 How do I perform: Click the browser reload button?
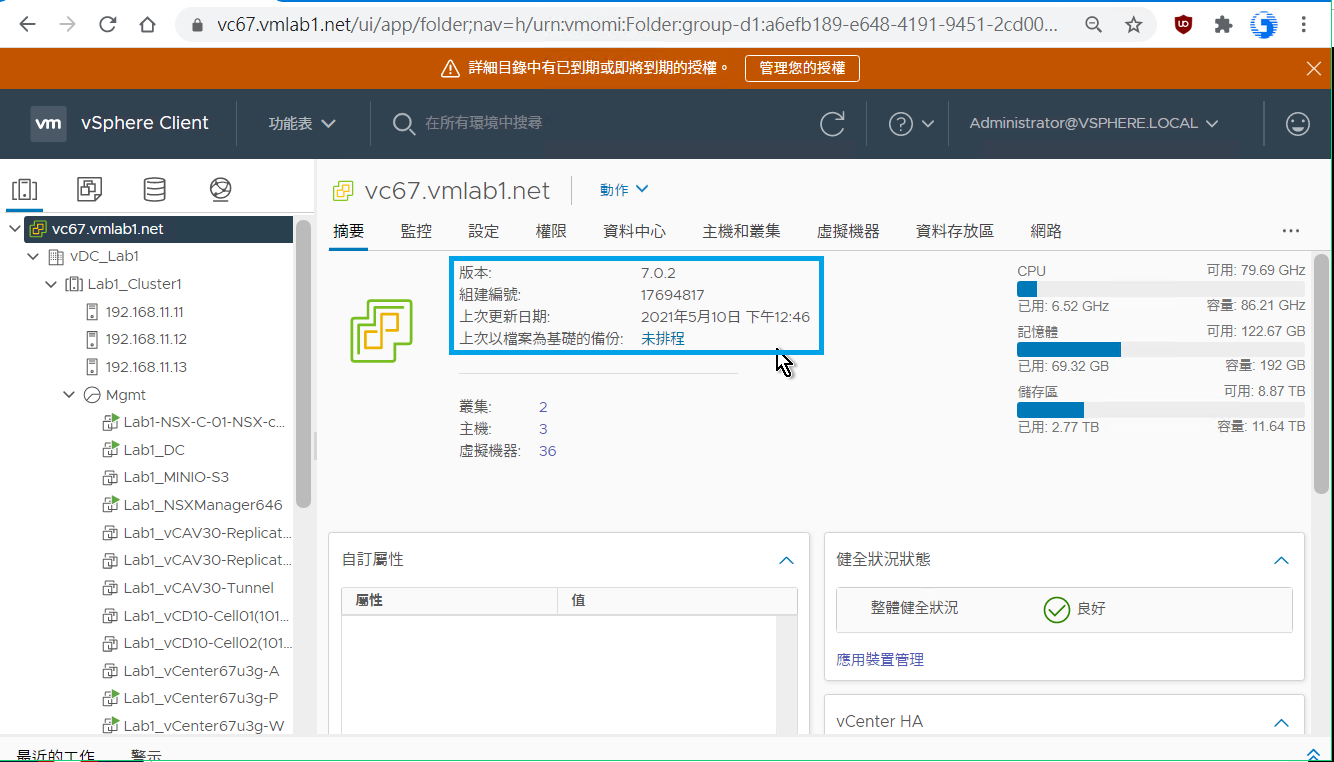[x=107, y=25]
